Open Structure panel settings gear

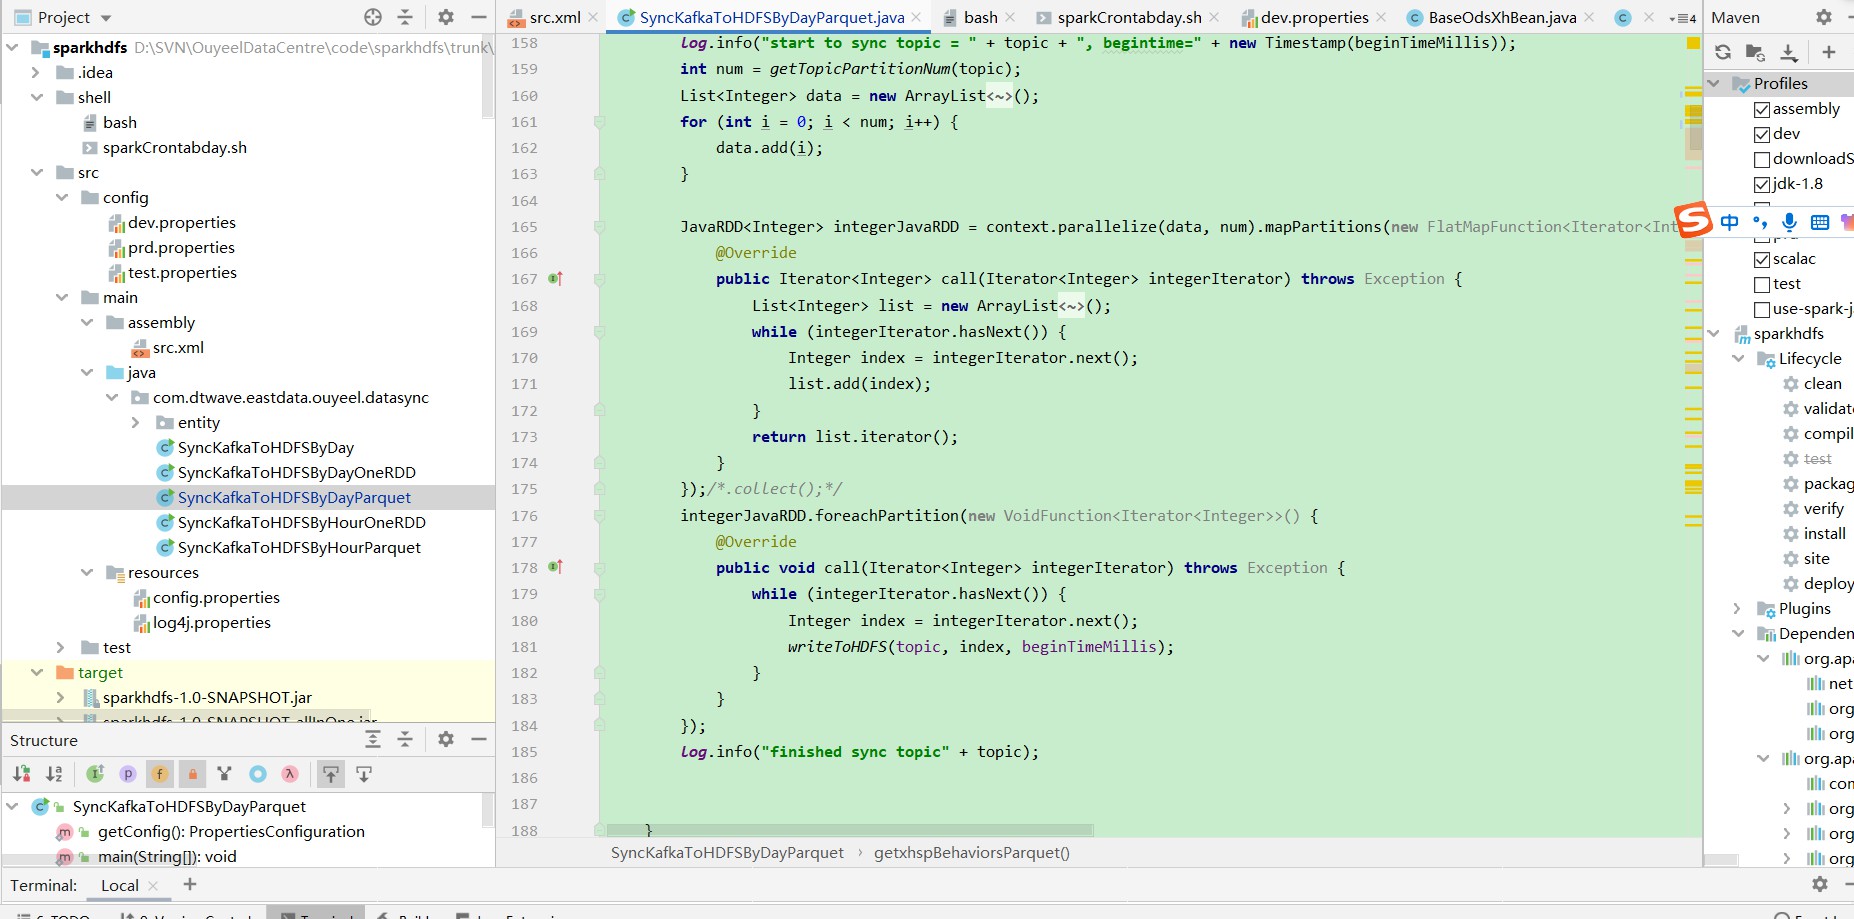click(446, 739)
